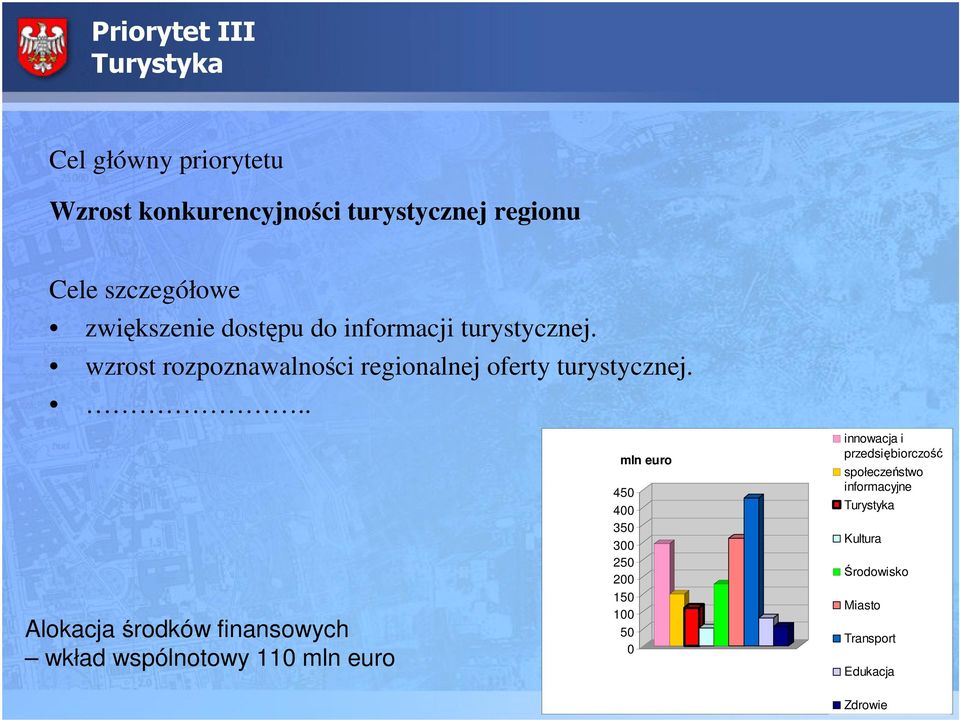Click the dark navy Zdrowie bar
Image resolution: width=960 pixels, height=720 pixels.
click(x=783, y=634)
